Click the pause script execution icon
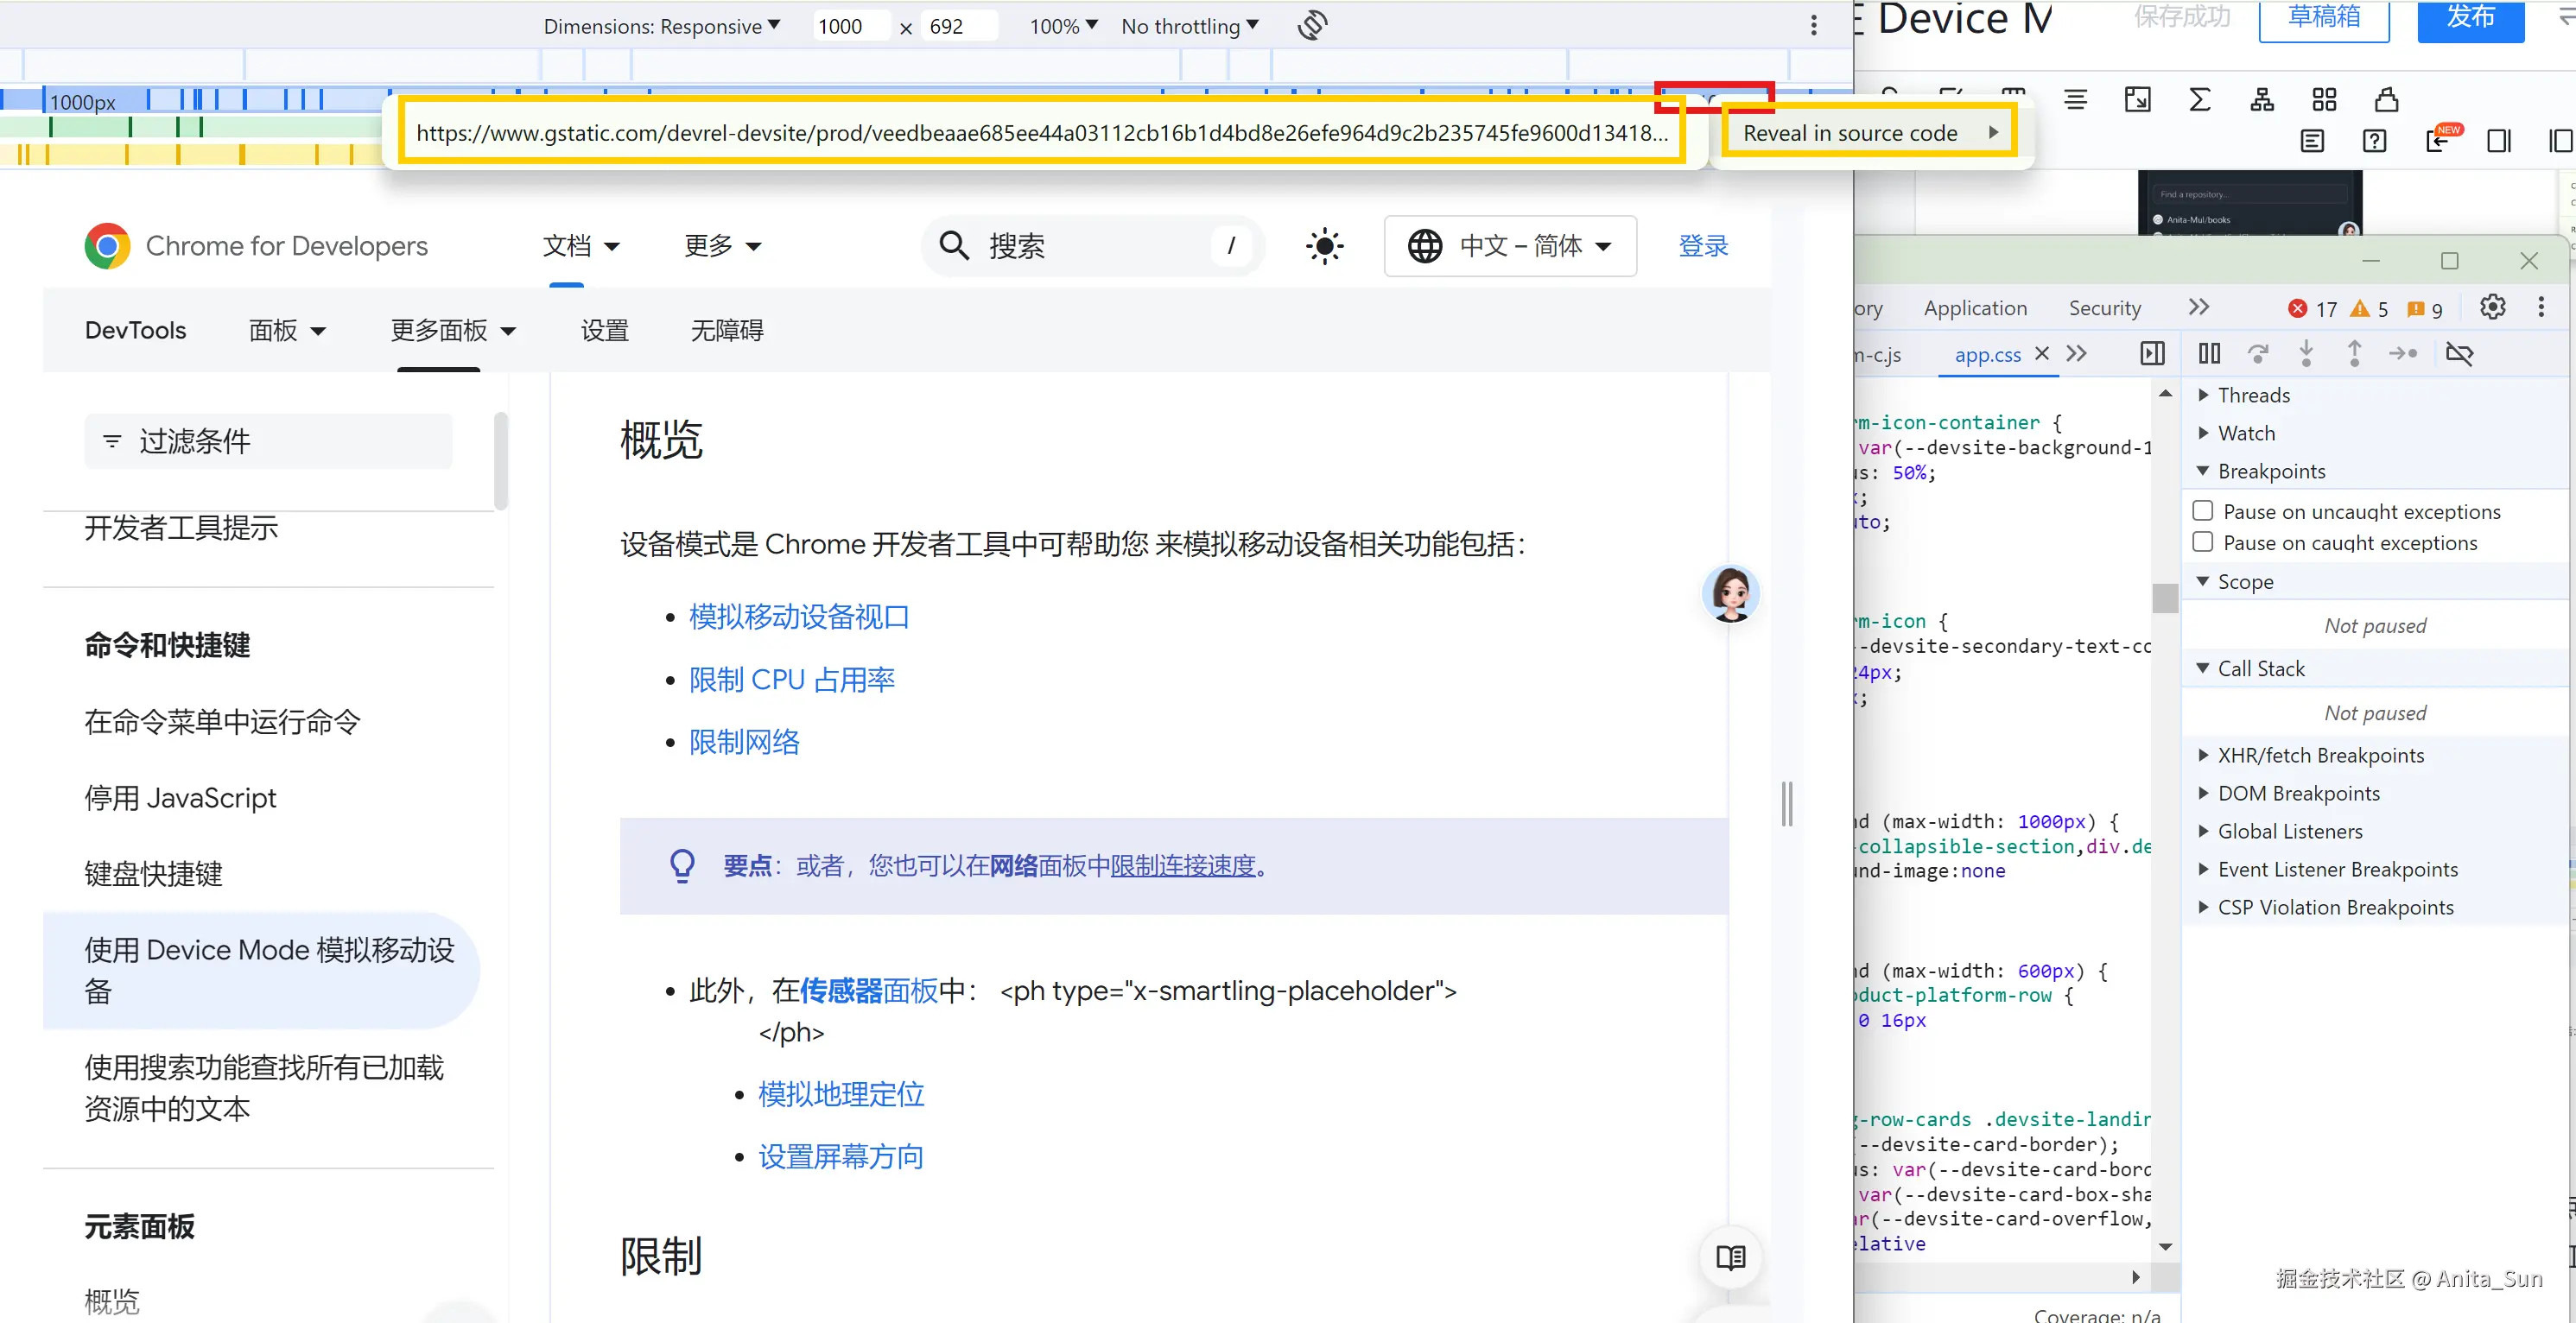This screenshot has width=2576, height=1323. [2209, 354]
